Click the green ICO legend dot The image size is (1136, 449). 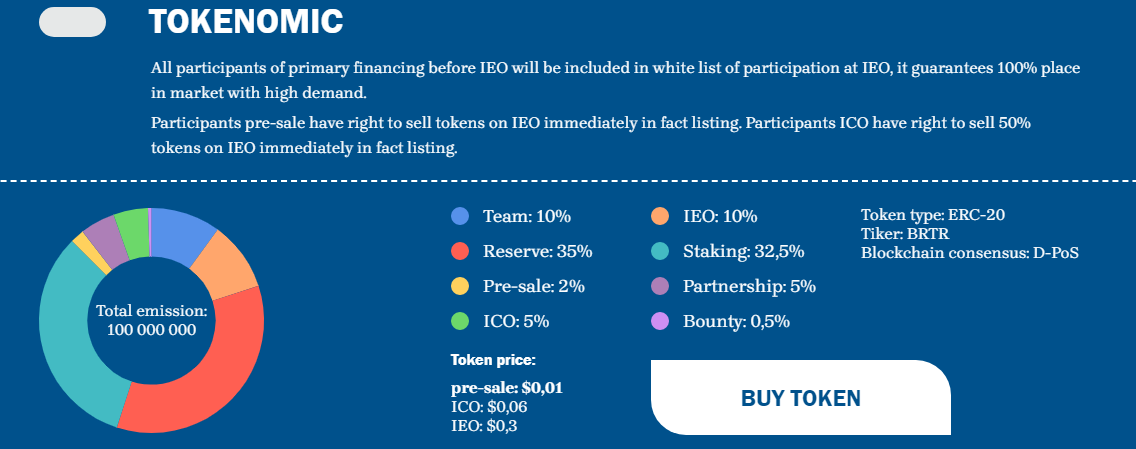coord(460,321)
